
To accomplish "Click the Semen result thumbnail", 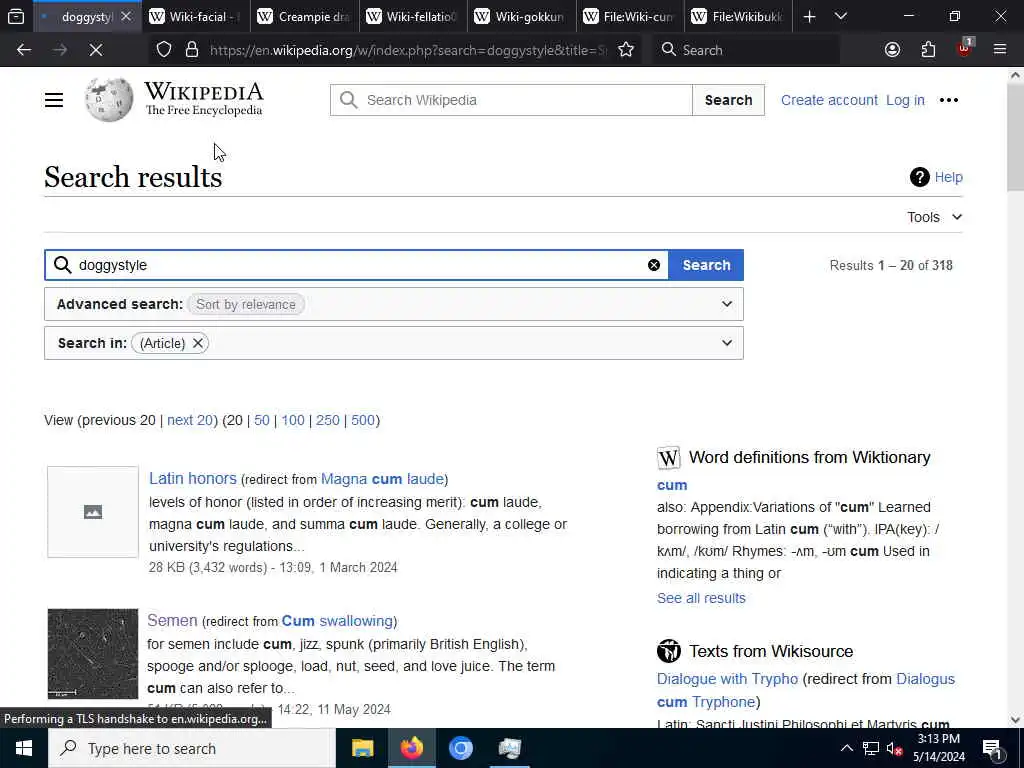I will pyautogui.click(x=93, y=654).
